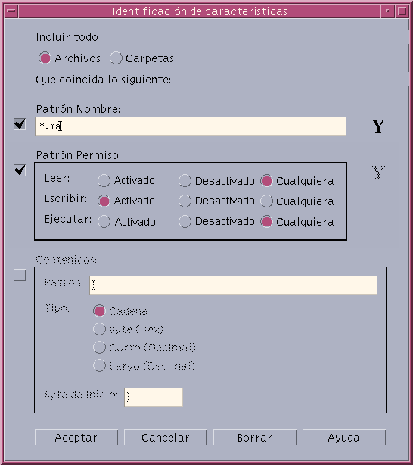
Task: Enable the Contenidos checkbox
Action: pos(20,275)
